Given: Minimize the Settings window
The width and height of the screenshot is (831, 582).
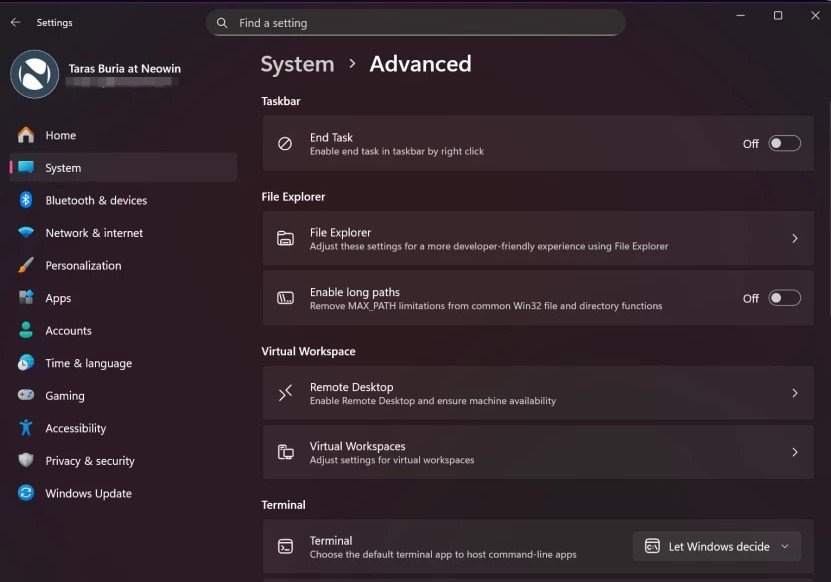Looking at the screenshot, I should 740,15.
